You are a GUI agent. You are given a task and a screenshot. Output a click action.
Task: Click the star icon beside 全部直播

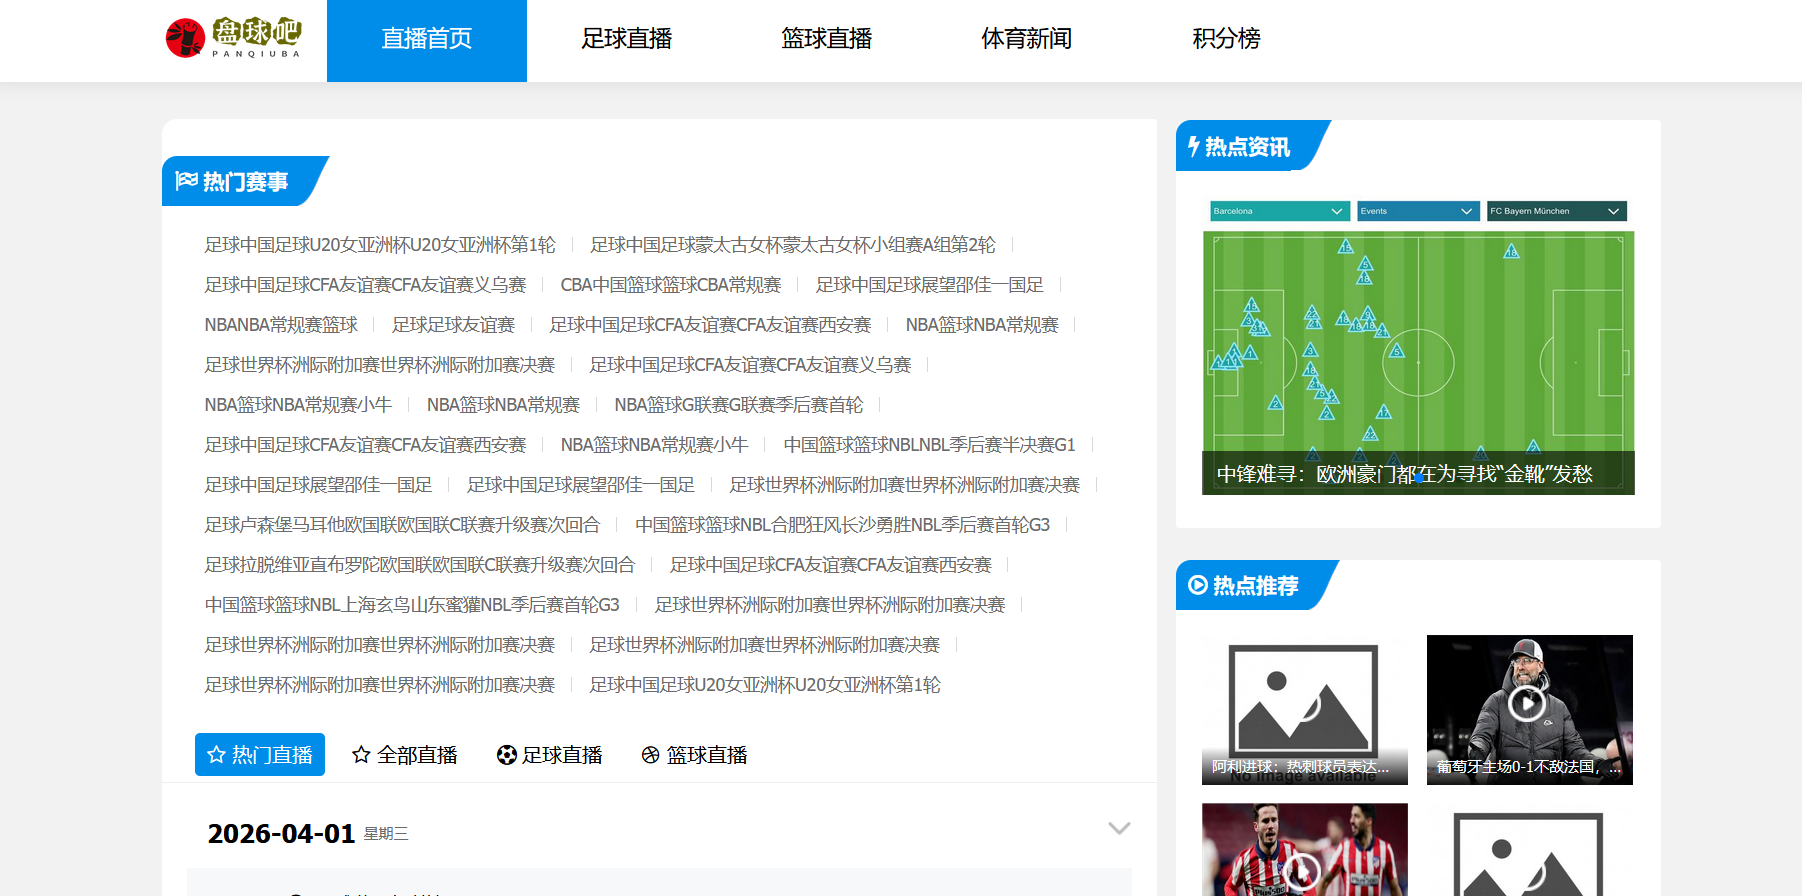pos(361,755)
